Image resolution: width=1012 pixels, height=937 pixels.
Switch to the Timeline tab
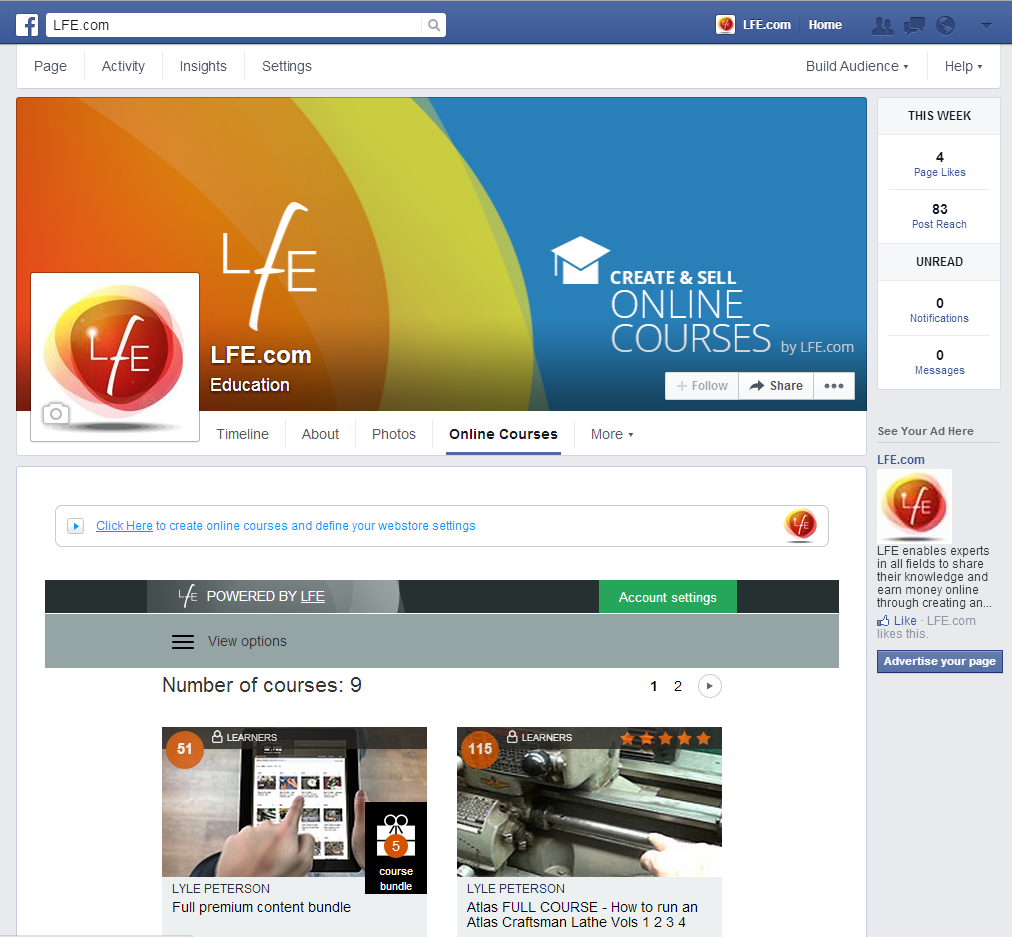tap(243, 434)
